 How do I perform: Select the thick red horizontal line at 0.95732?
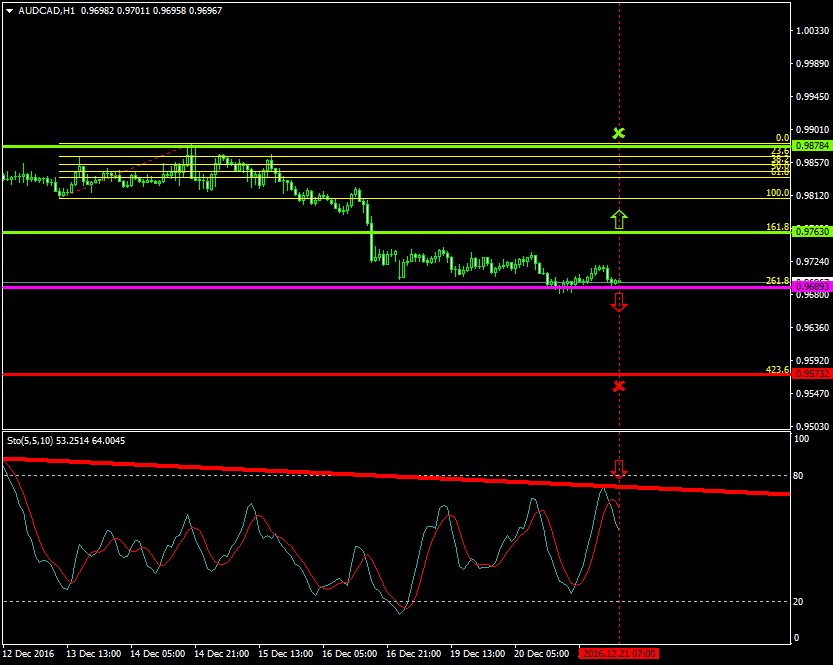pyautogui.click(x=396, y=374)
